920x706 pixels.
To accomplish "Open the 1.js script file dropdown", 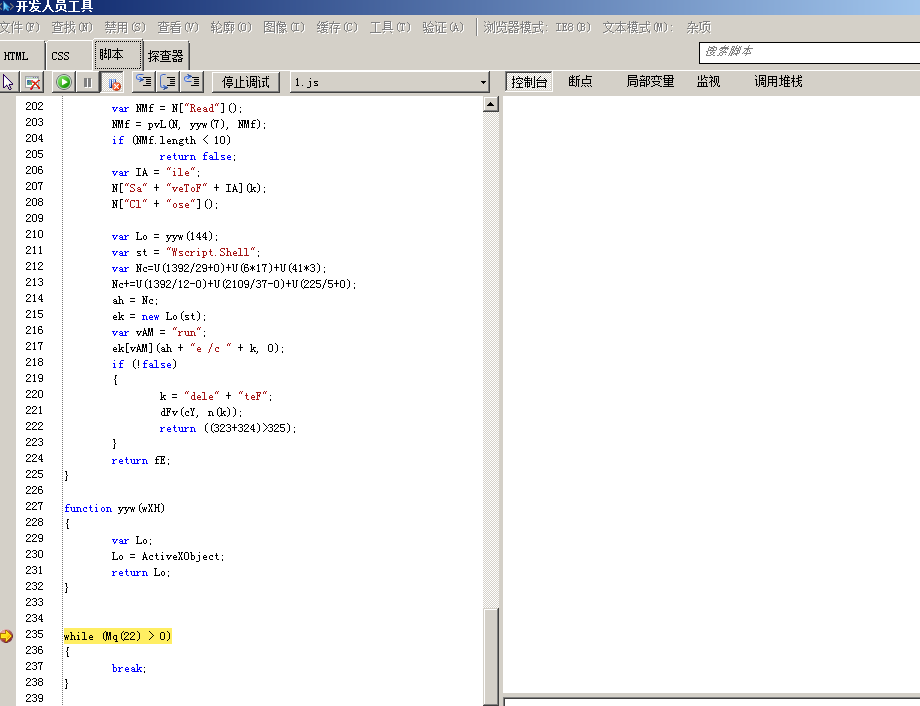I will (x=390, y=82).
